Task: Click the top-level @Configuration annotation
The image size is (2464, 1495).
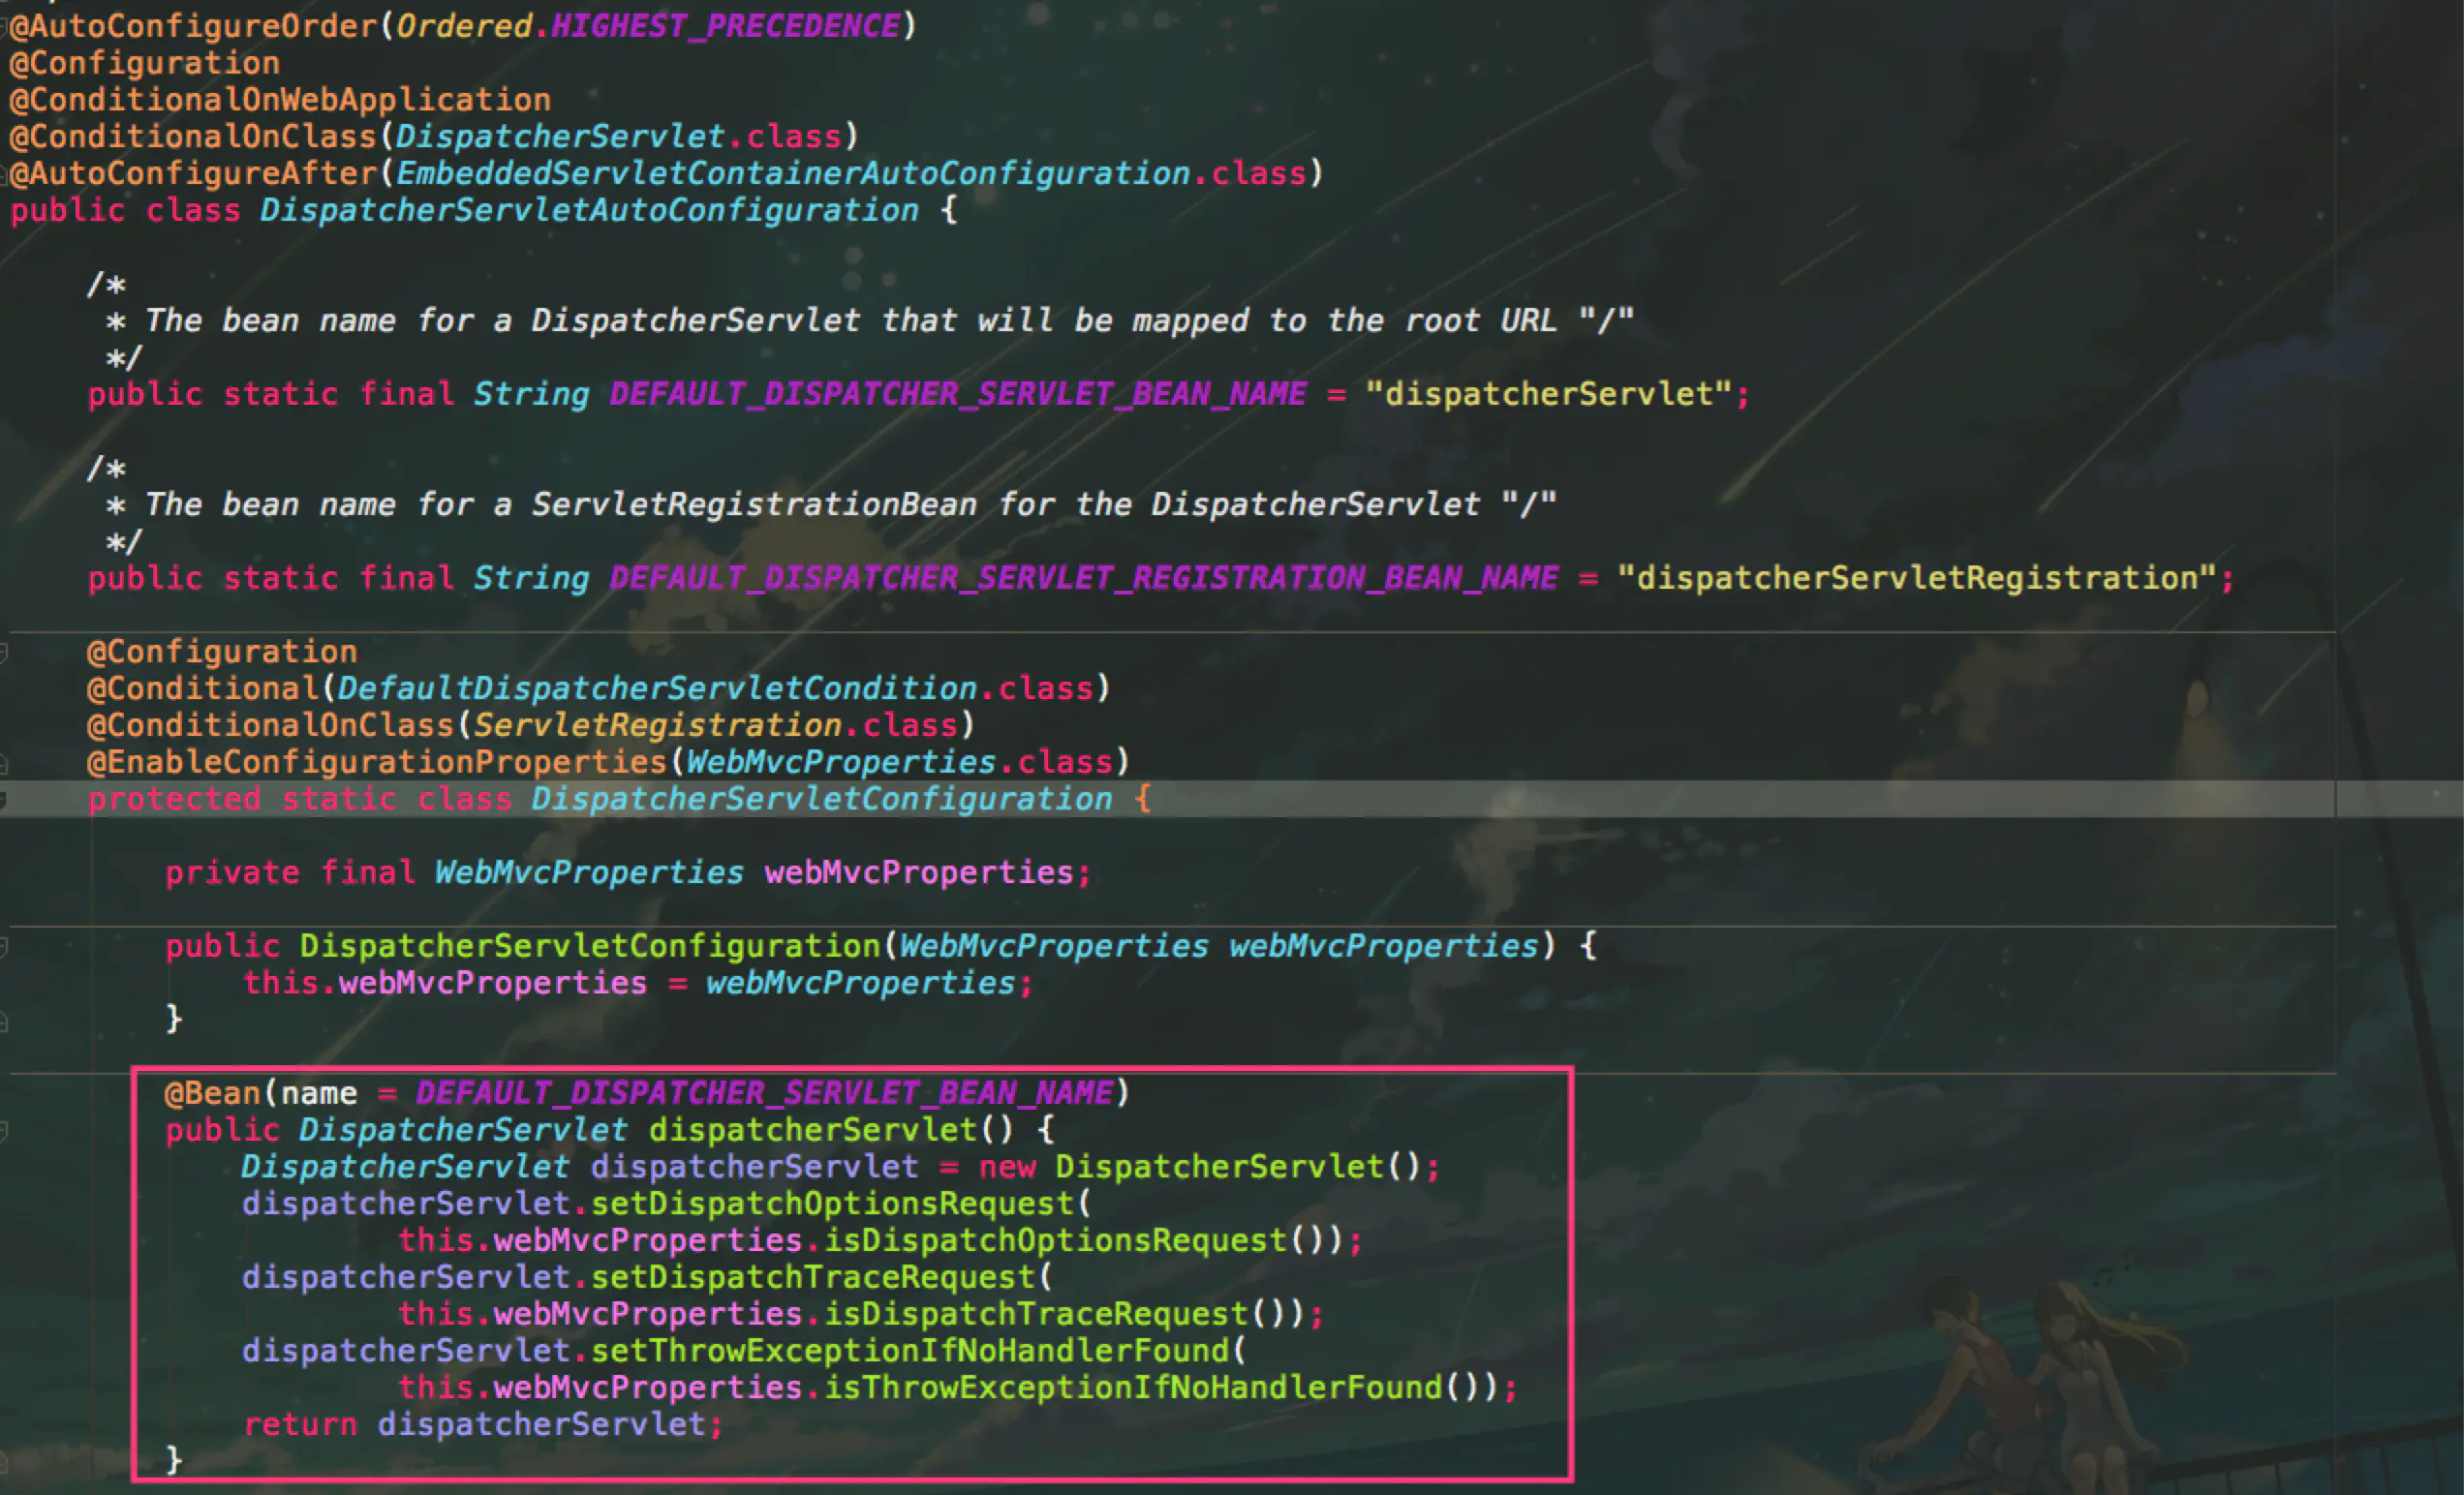Action: pyautogui.click(x=145, y=63)
